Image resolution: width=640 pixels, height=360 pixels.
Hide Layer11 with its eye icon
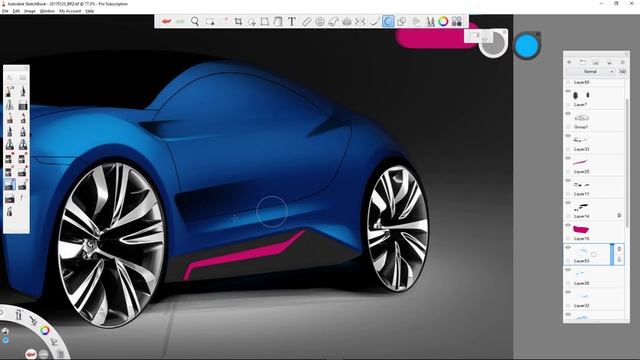tap(568, 180)
